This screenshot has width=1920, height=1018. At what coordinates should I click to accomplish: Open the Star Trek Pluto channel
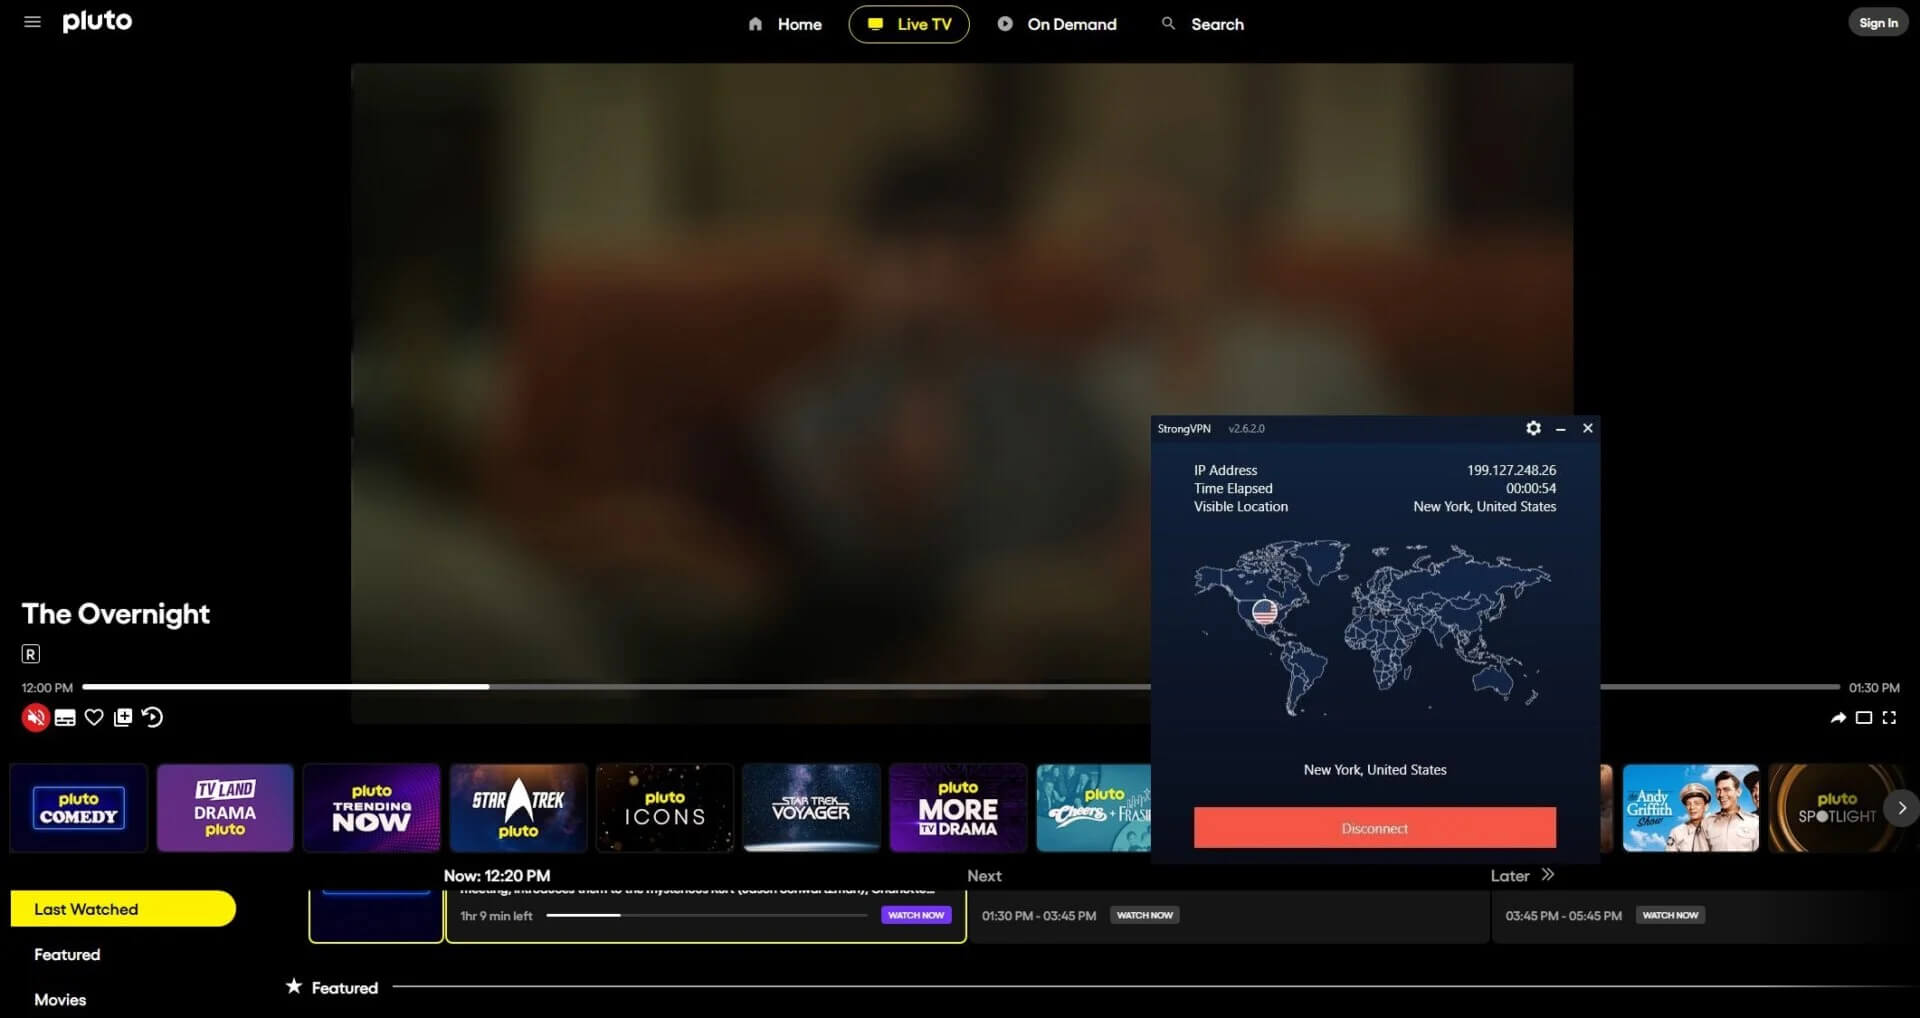tap(518, 808)
